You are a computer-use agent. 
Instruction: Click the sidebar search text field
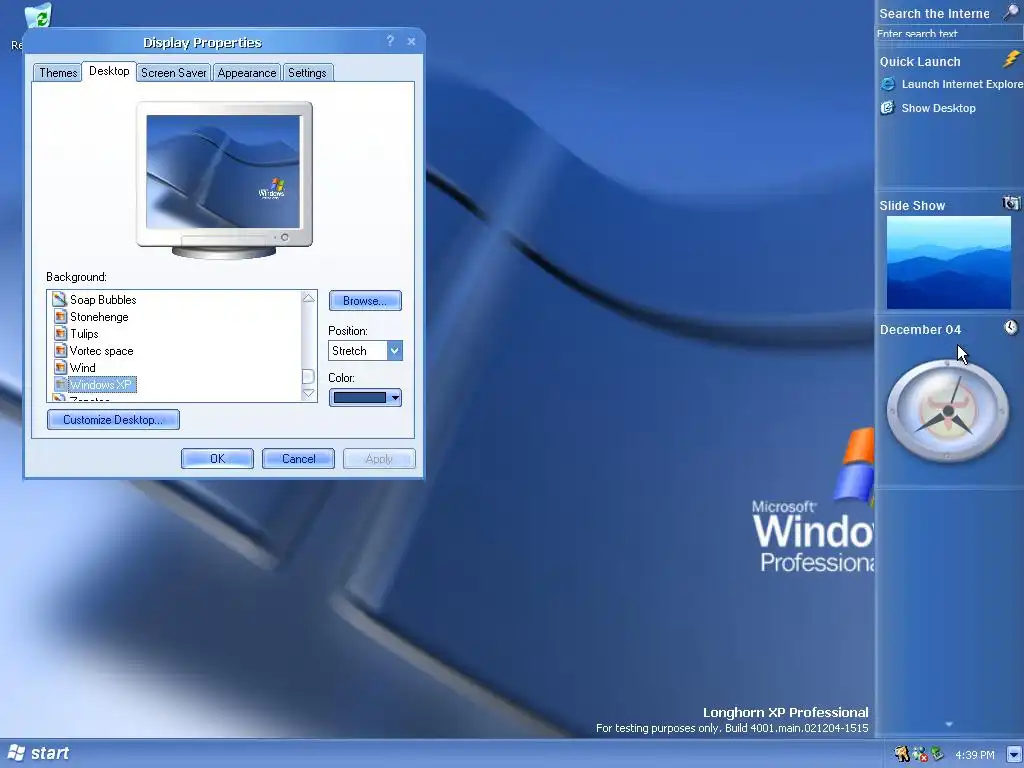coord(948,33)
